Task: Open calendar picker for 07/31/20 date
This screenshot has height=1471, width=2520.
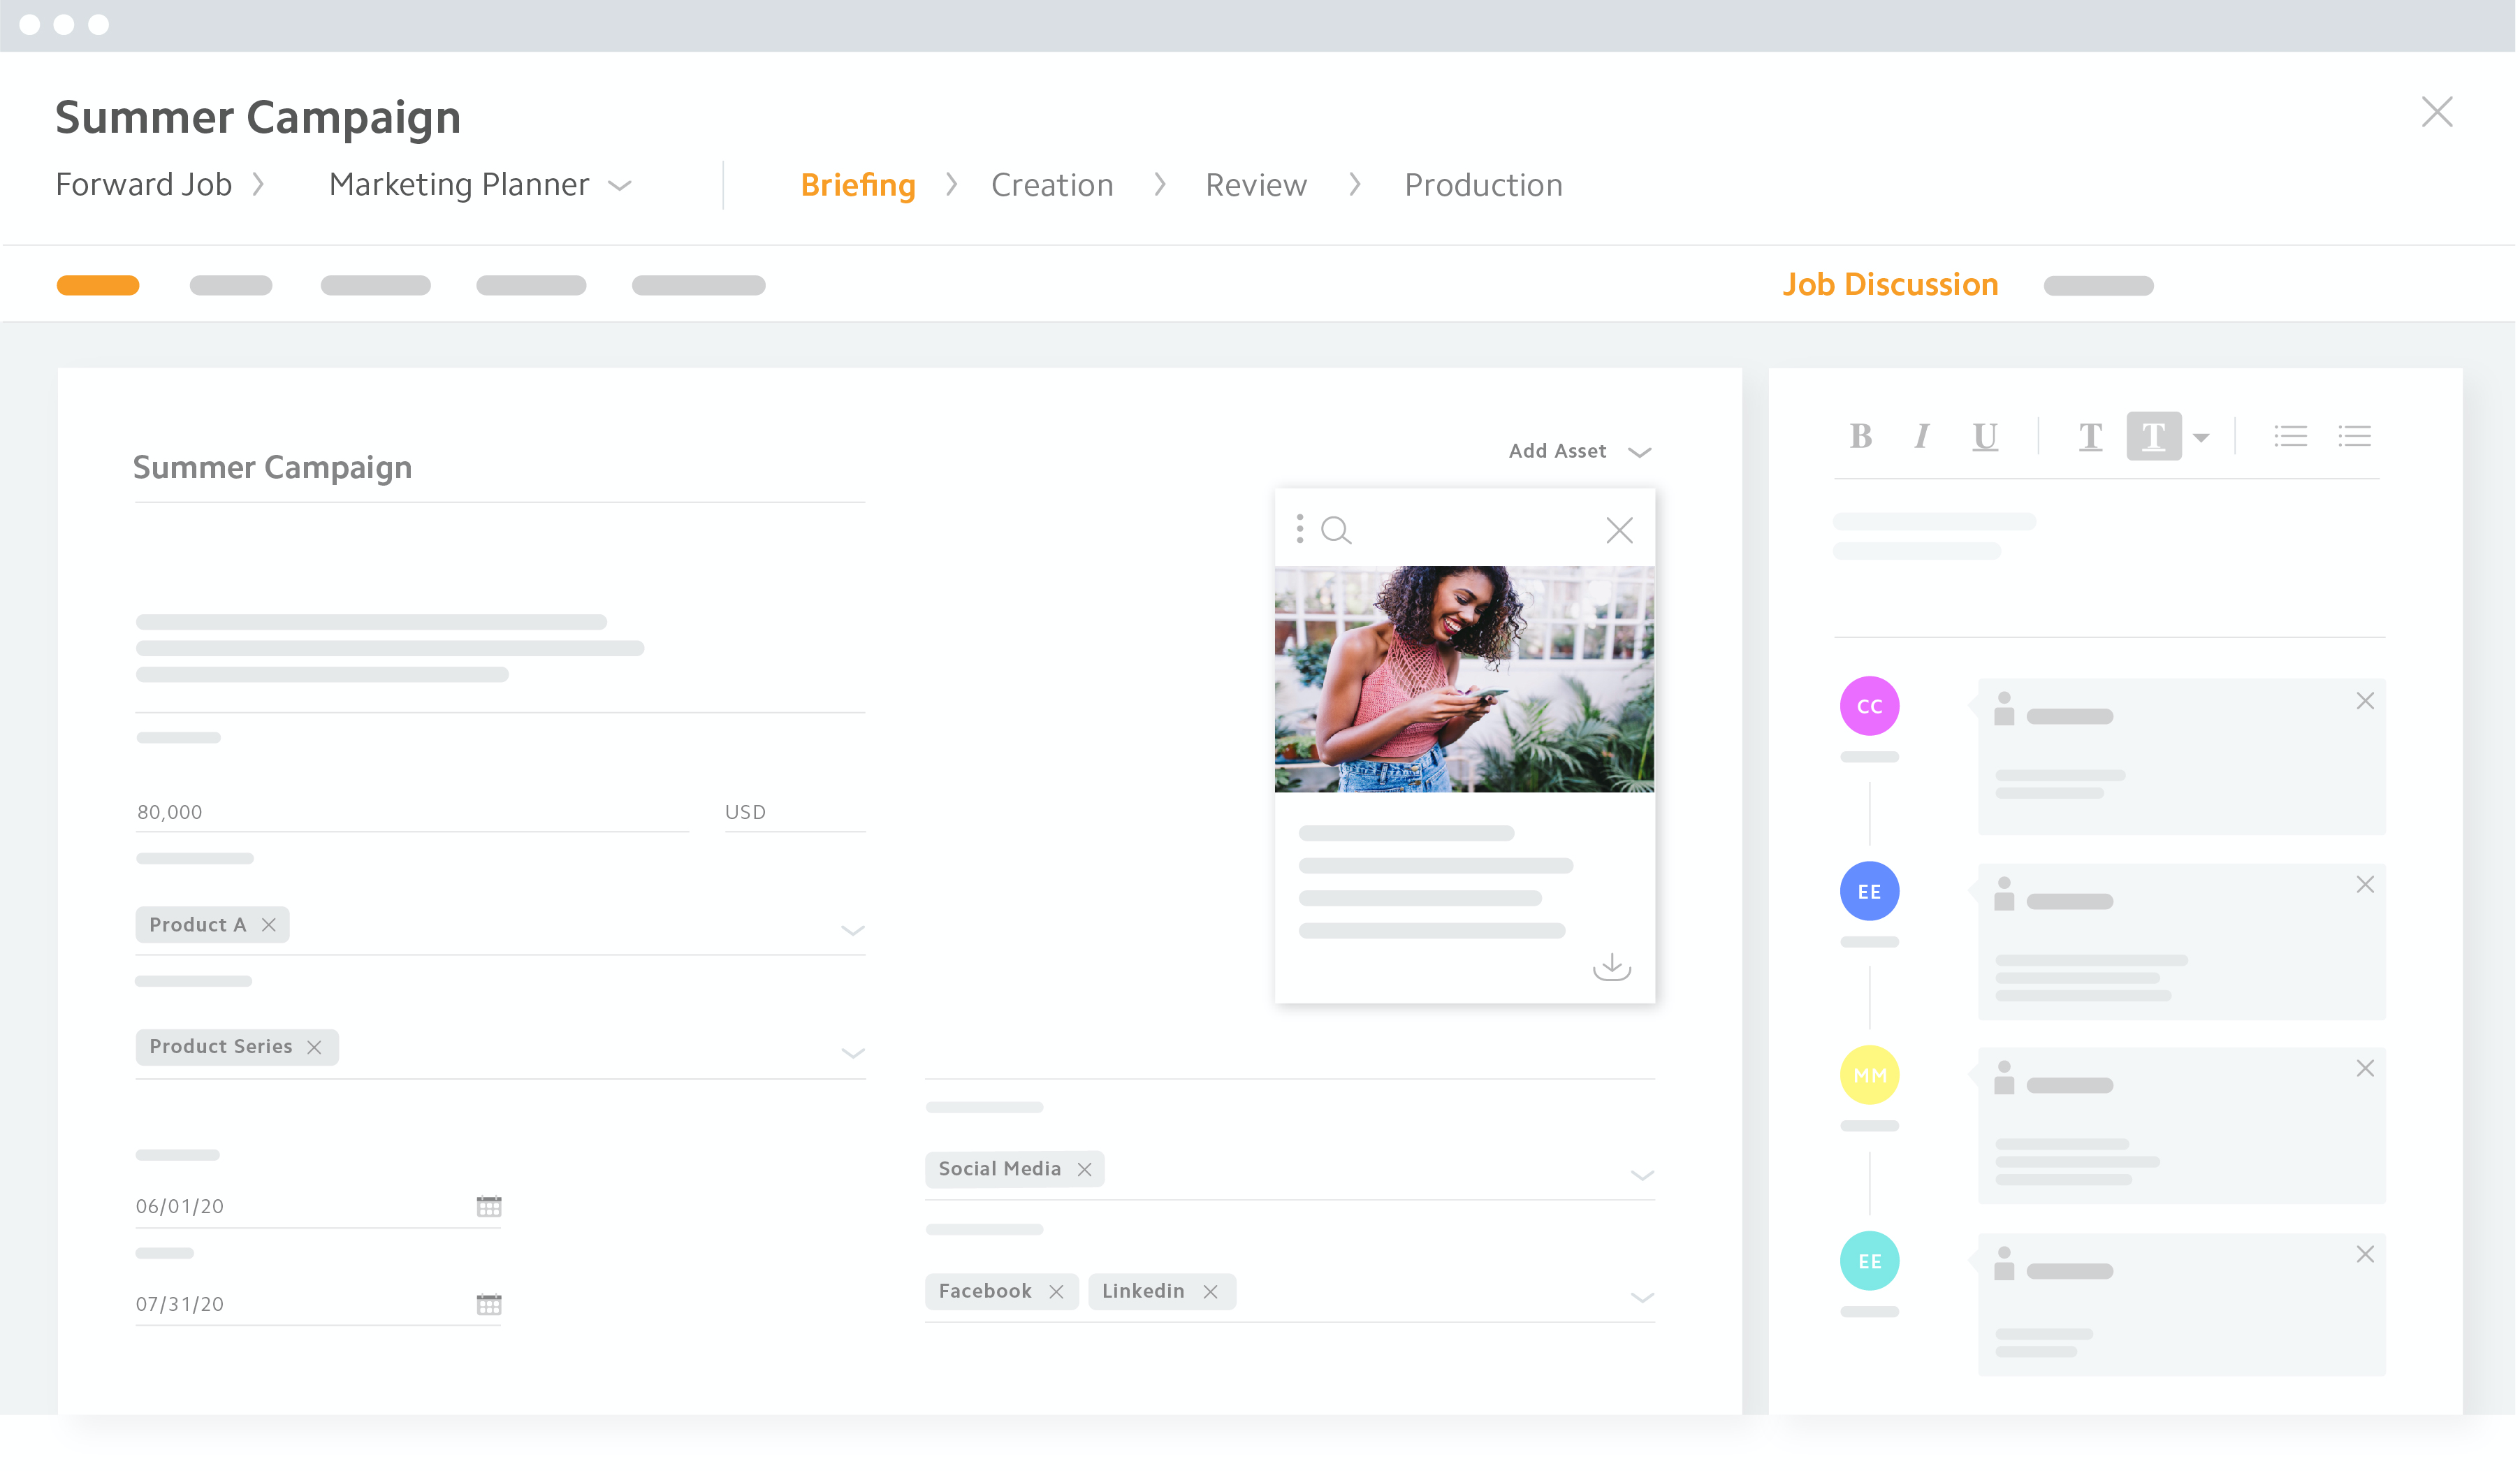Action: pos(489,1304)
